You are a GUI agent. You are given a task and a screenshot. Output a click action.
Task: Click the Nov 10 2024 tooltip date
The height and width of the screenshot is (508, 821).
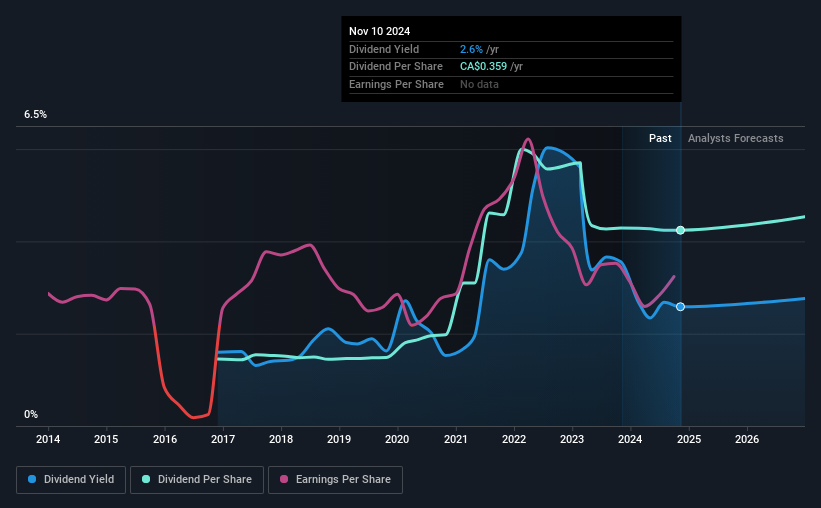(x=380, y=31)
